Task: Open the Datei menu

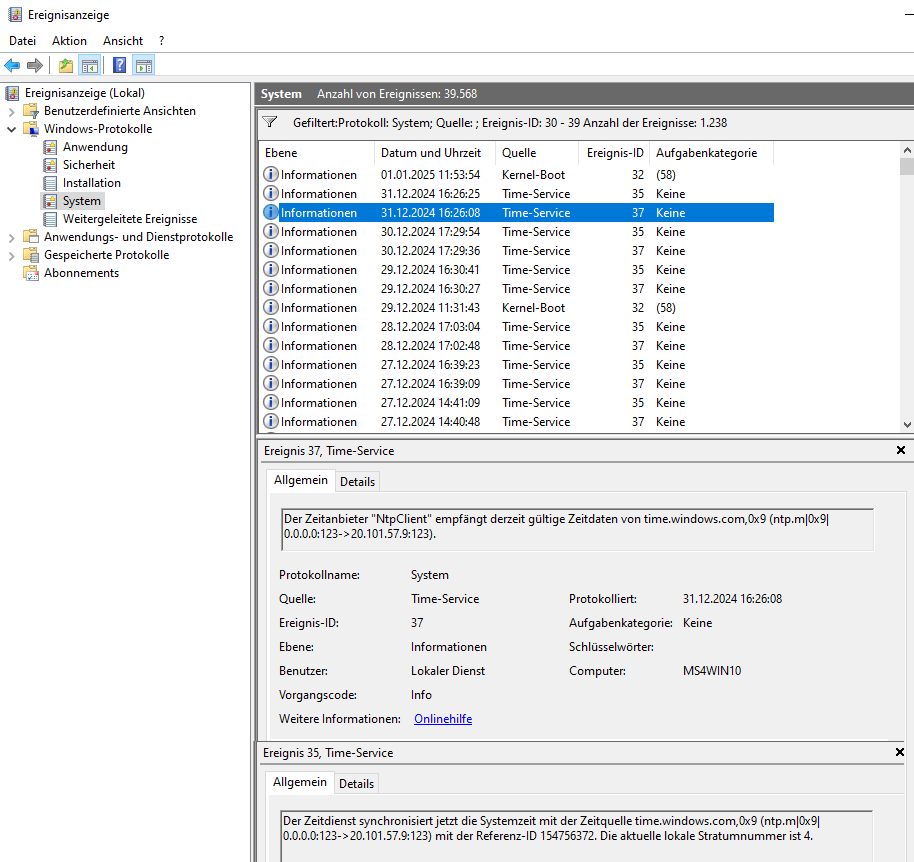Action: point(23,41)
